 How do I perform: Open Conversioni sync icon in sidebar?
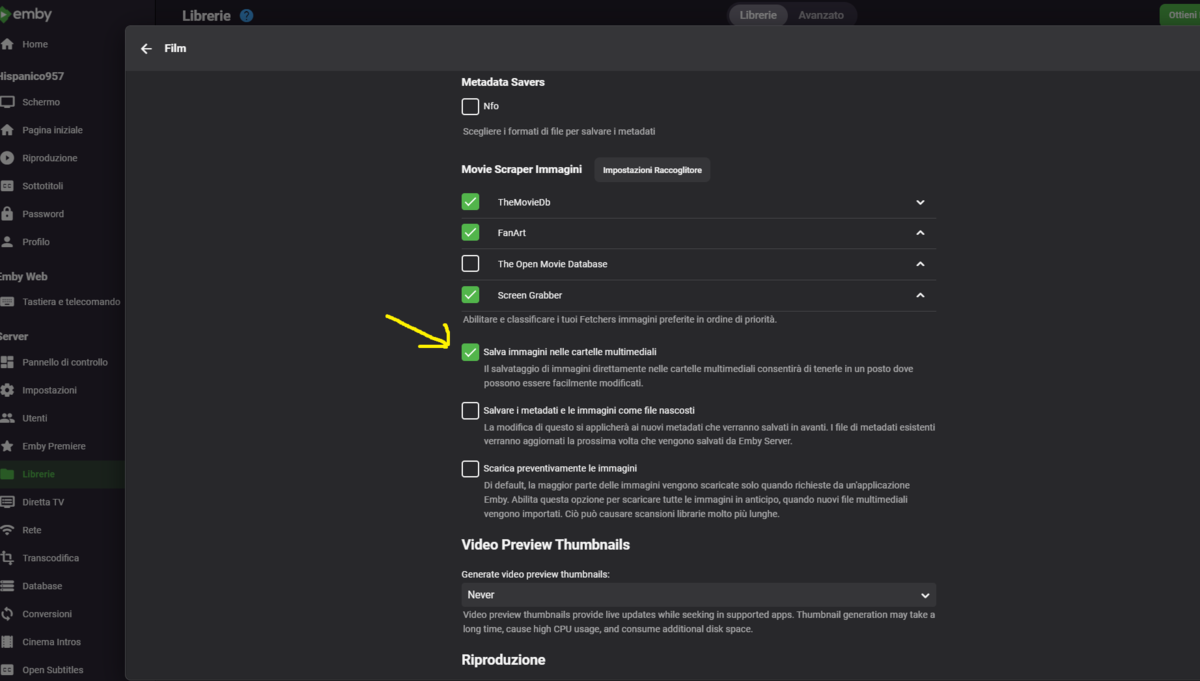(8, 614)
